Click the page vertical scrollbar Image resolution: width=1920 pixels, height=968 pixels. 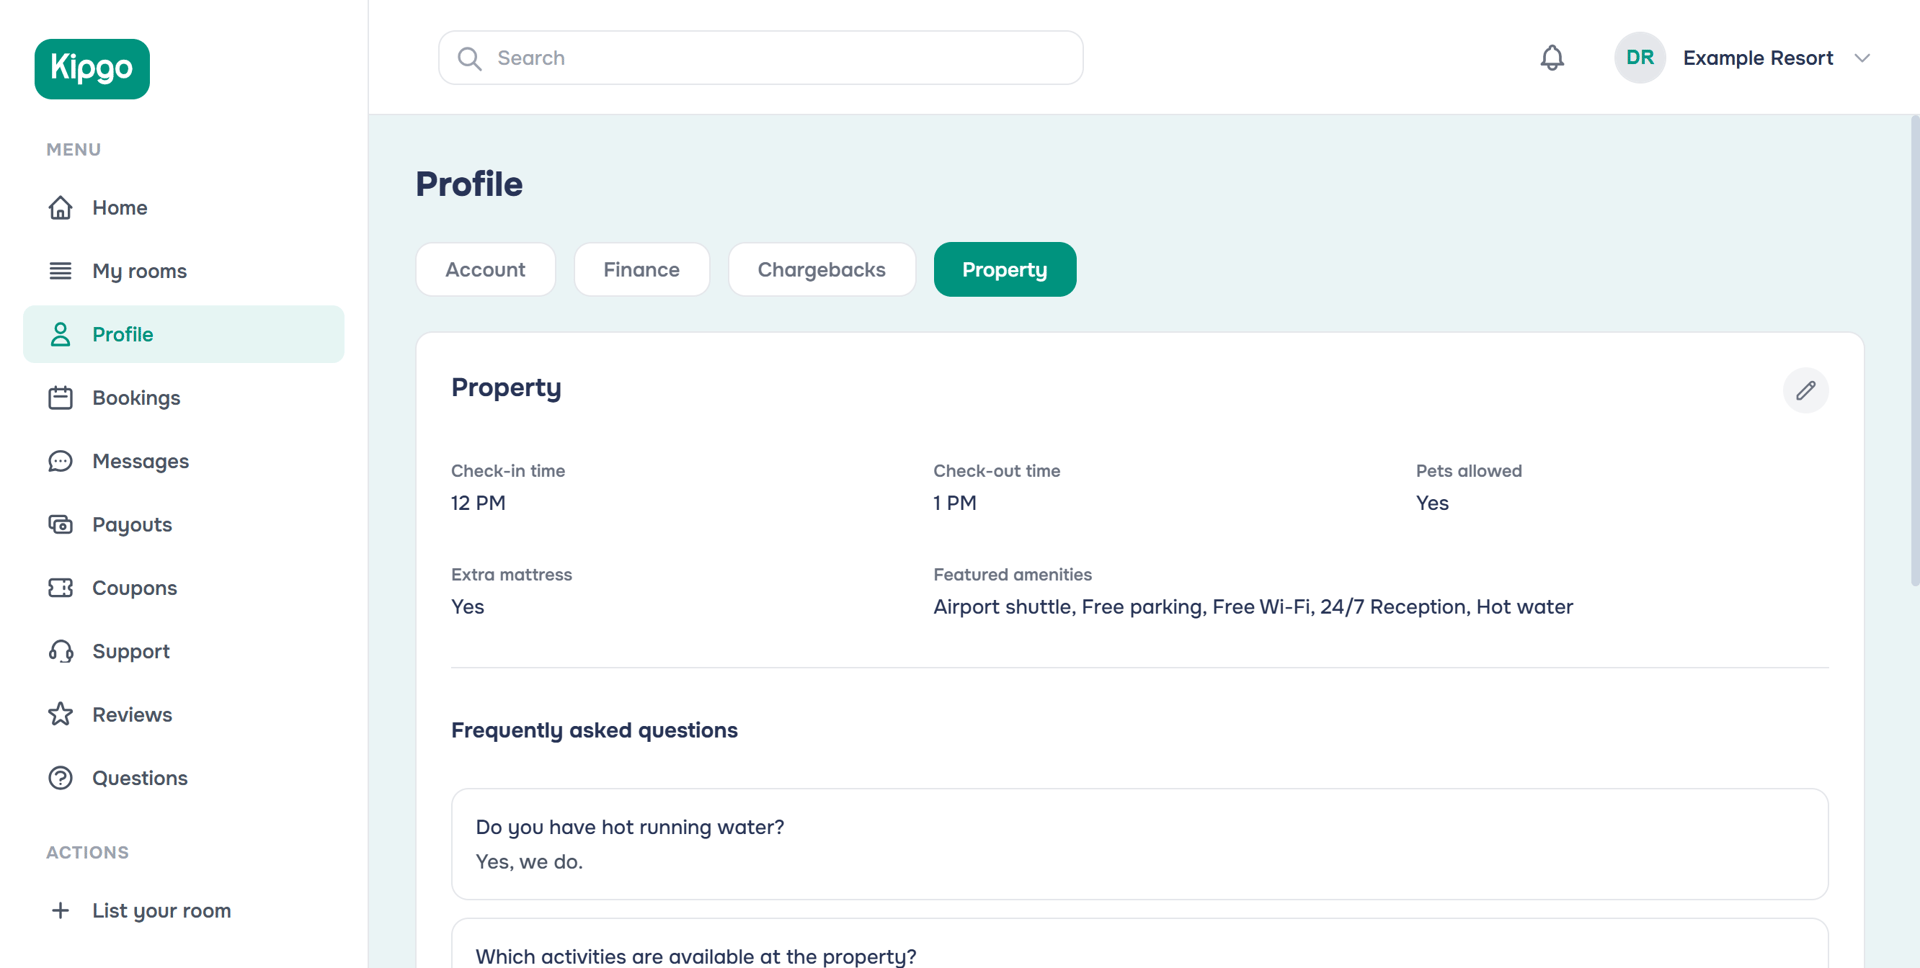[x=1914, y=350]
